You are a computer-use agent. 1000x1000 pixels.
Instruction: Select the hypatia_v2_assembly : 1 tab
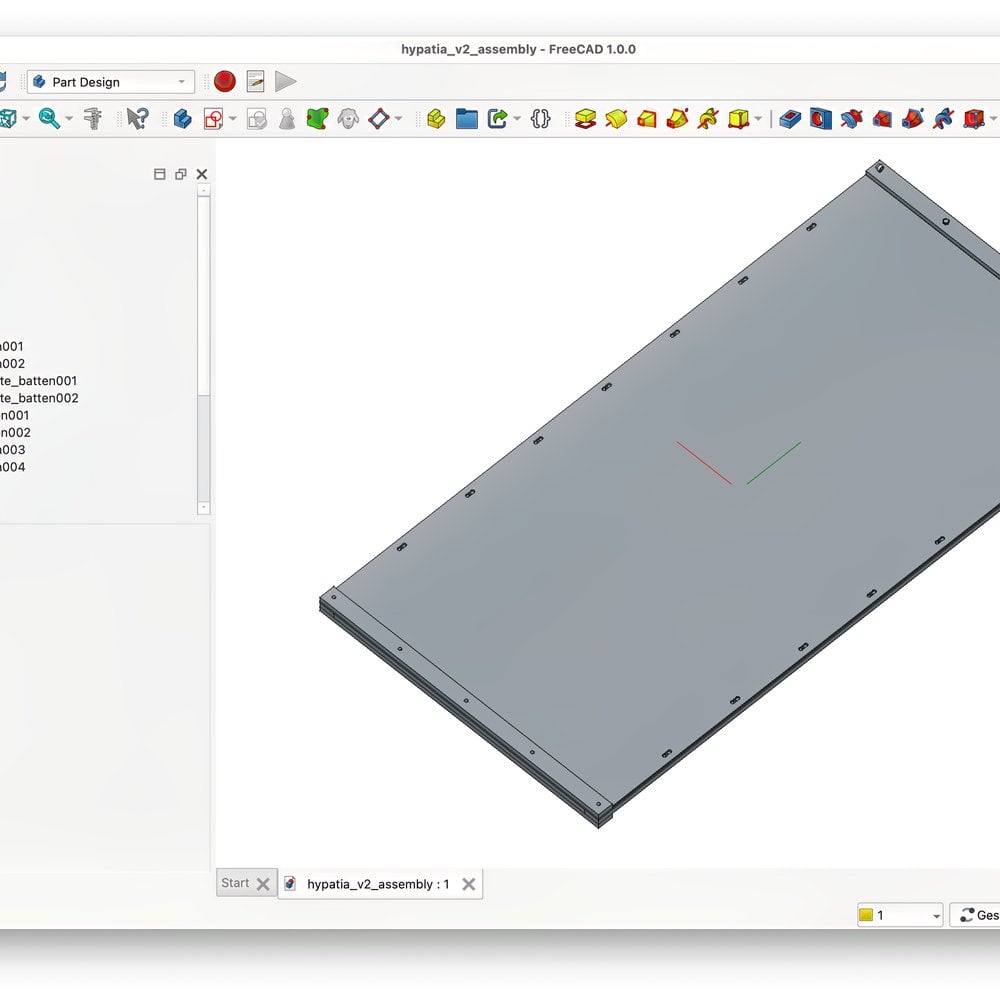(x=377, y=884)
